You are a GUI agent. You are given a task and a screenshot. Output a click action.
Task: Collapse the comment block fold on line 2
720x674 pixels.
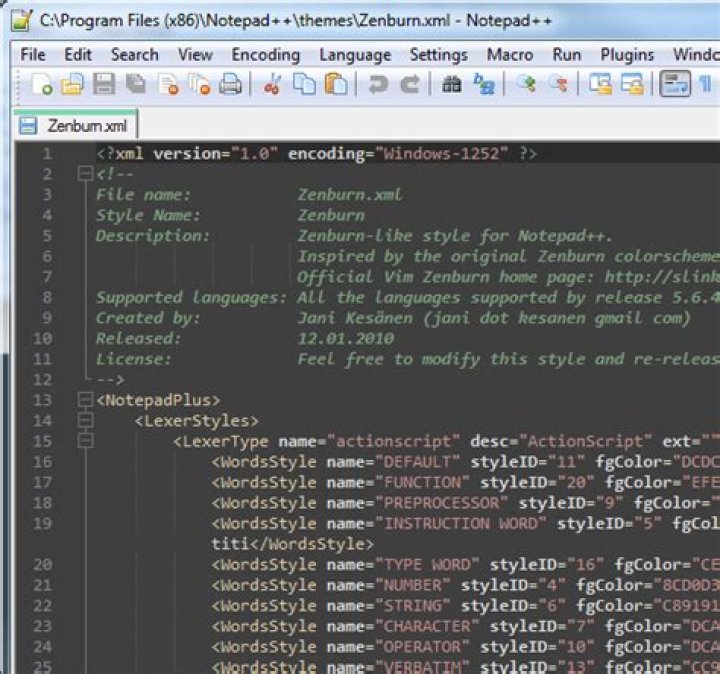85,174
